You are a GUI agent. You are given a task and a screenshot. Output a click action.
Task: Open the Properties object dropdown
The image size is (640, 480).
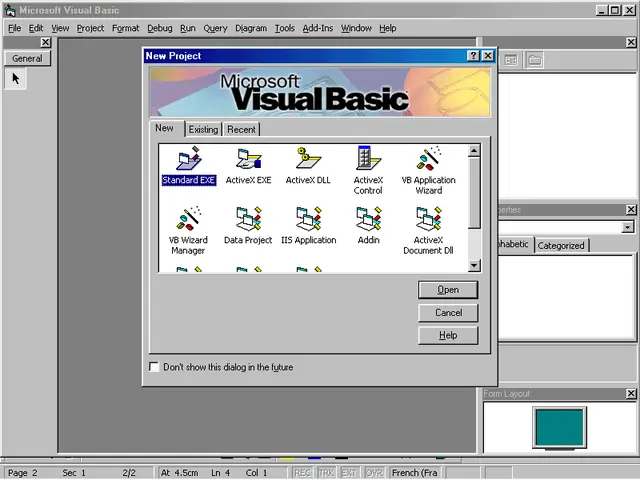(x=628, y=227)
